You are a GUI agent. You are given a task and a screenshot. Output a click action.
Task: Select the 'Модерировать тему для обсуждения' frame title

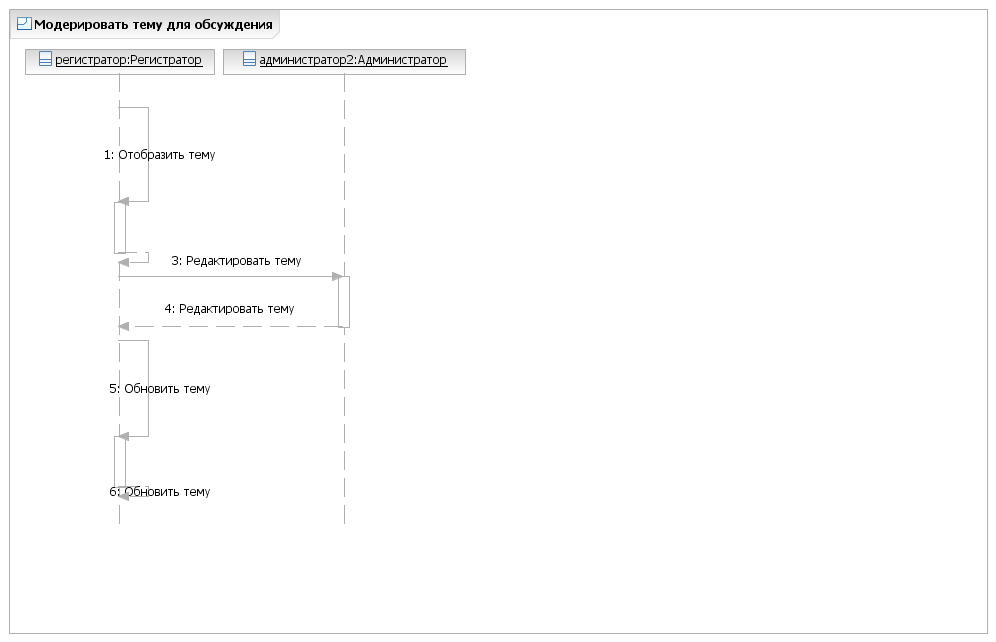[153, 25]
